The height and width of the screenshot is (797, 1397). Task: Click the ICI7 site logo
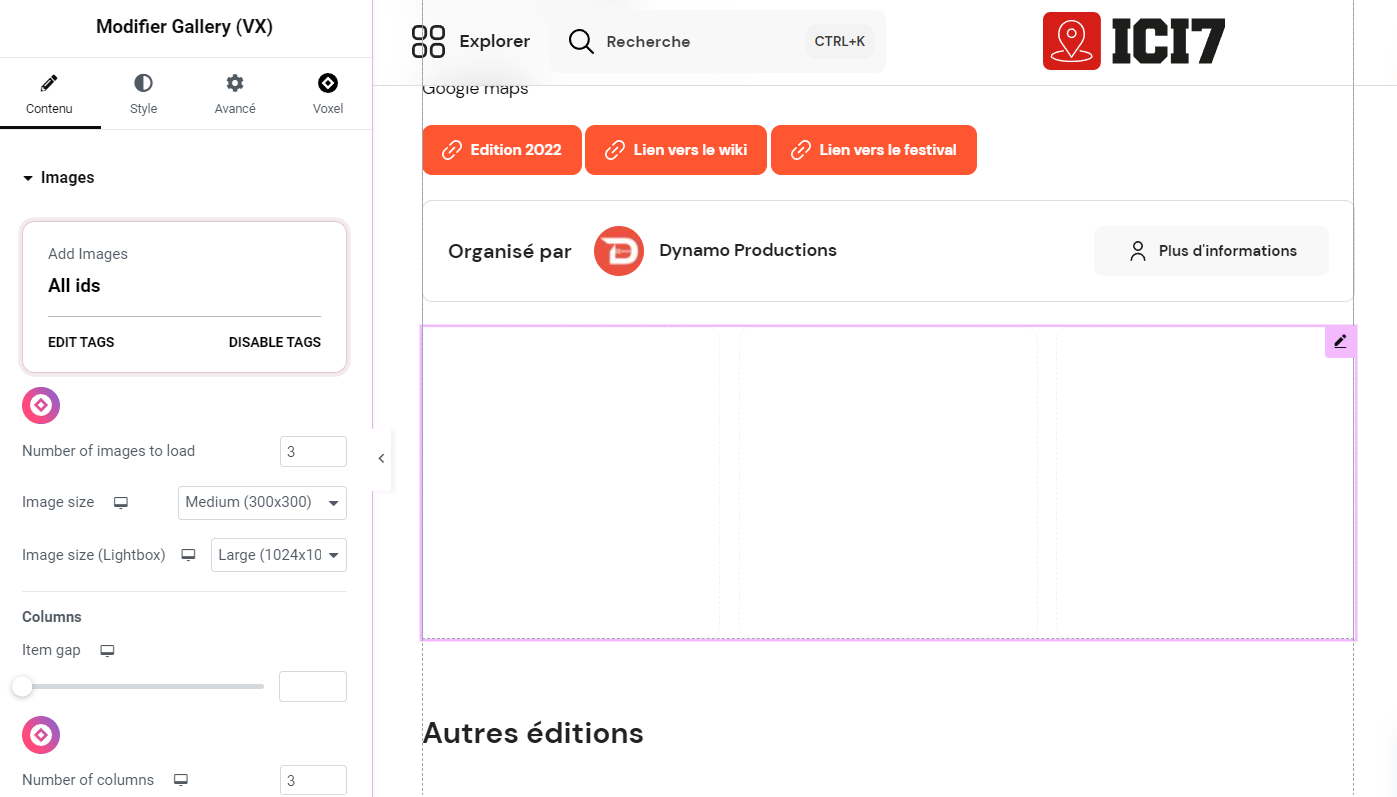(x=1133, y=41)
